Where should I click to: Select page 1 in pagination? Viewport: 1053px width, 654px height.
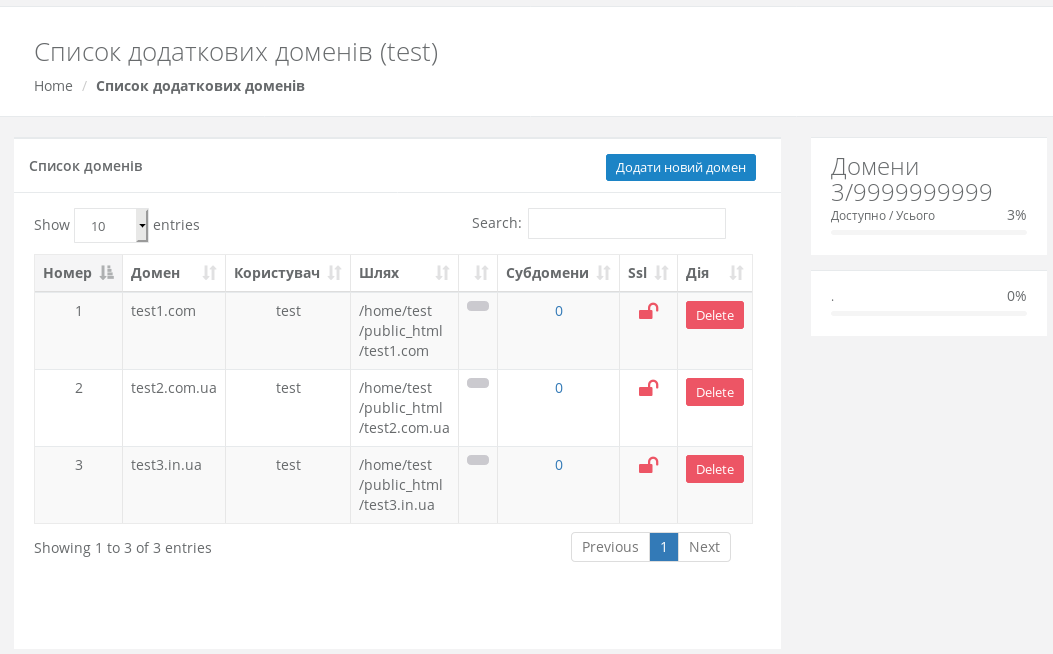(x=664, y=547)
